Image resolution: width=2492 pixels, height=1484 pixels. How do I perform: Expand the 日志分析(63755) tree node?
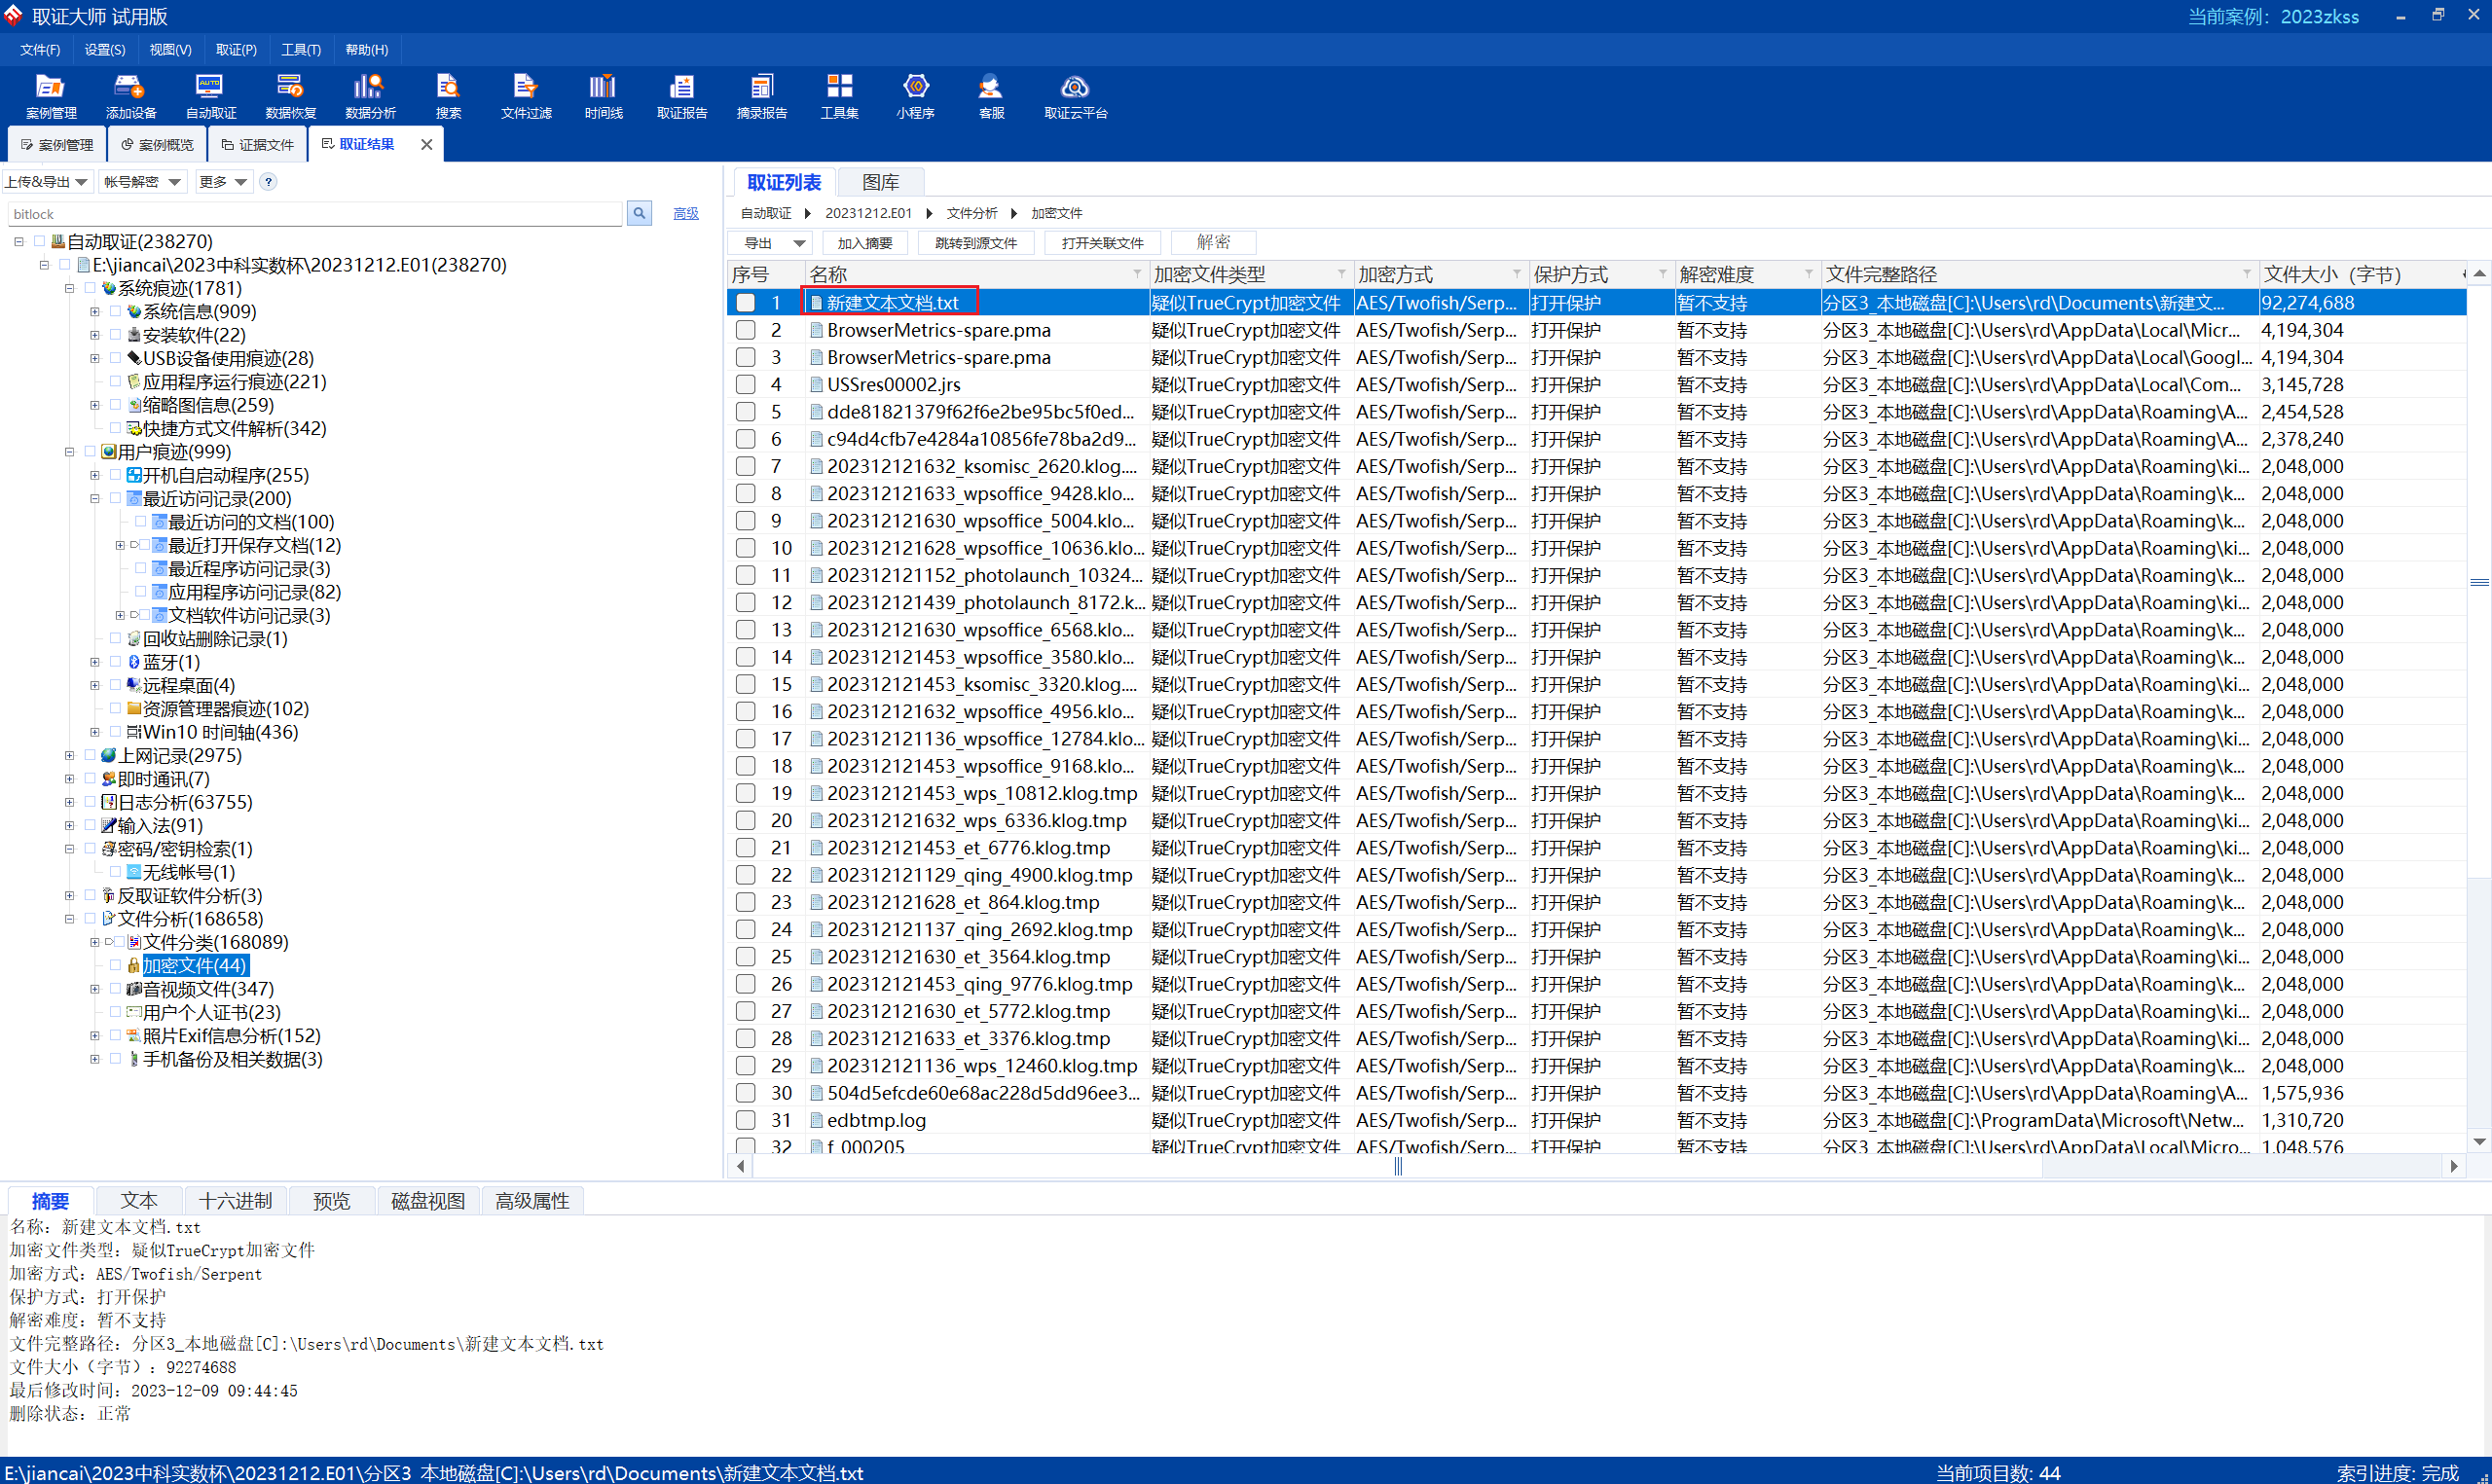(x=70, y=803)
